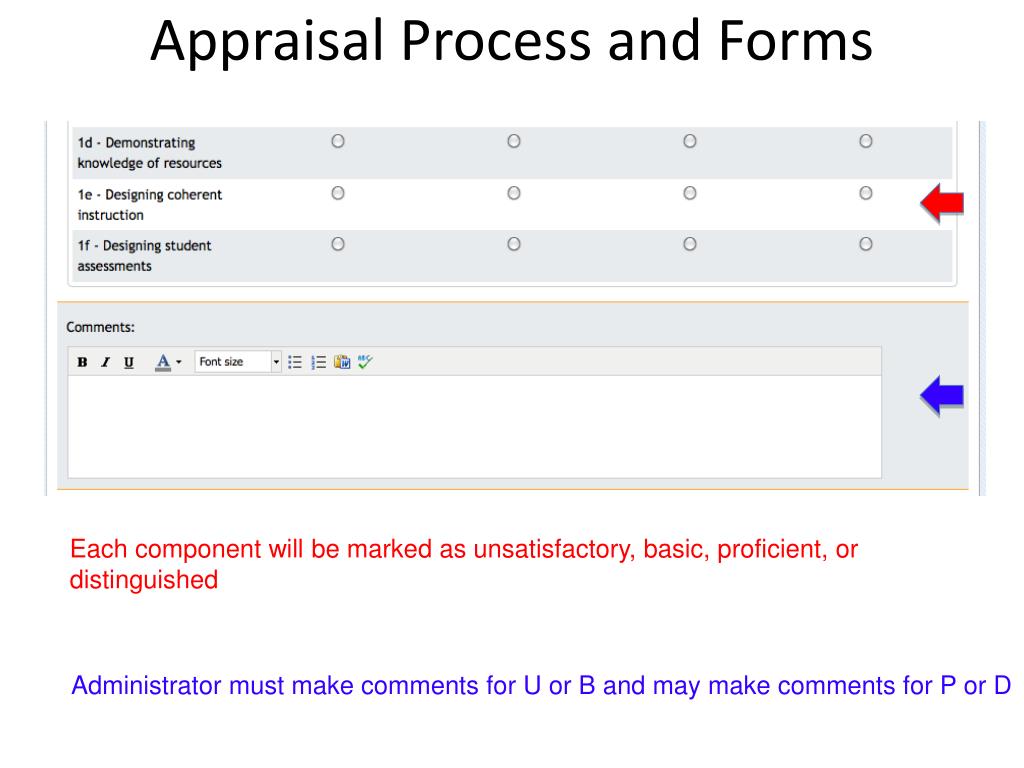1024x768 pixels.
Task: Select first radio button for 1e Designing coherent instruction
Action: pos(338,193)
